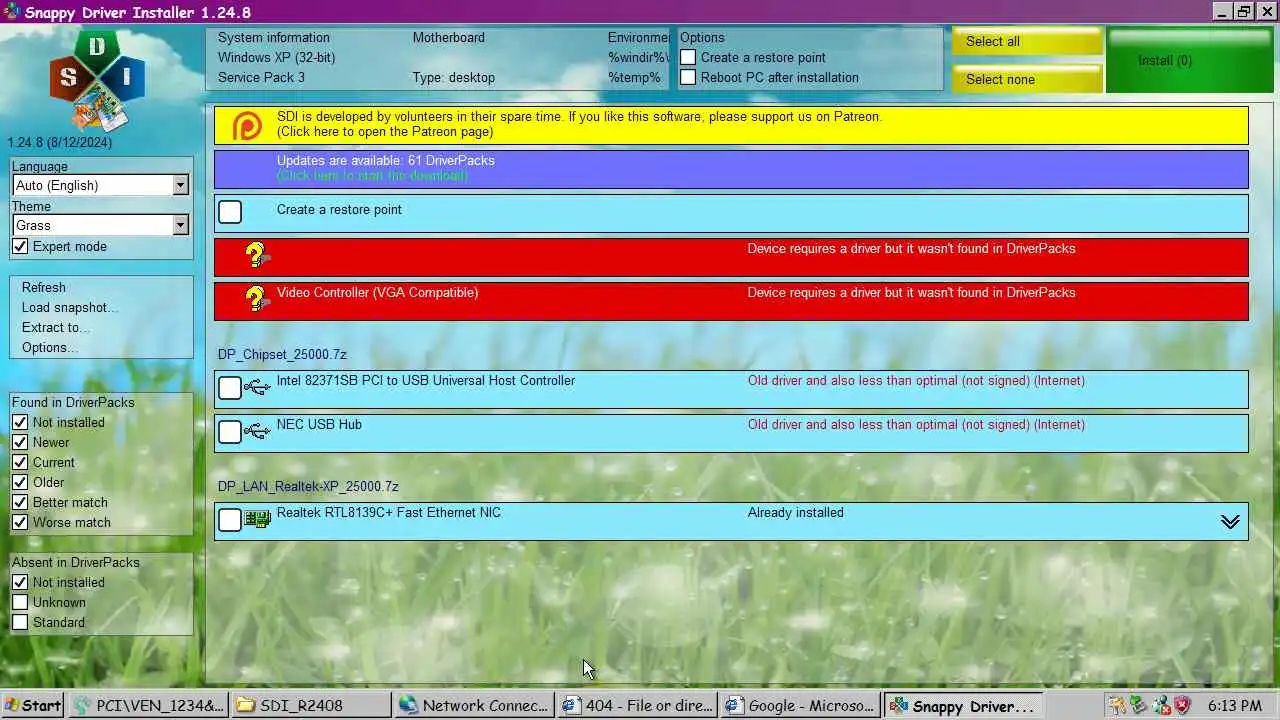Toggle Expert mode checkbox

click(20, 246)
